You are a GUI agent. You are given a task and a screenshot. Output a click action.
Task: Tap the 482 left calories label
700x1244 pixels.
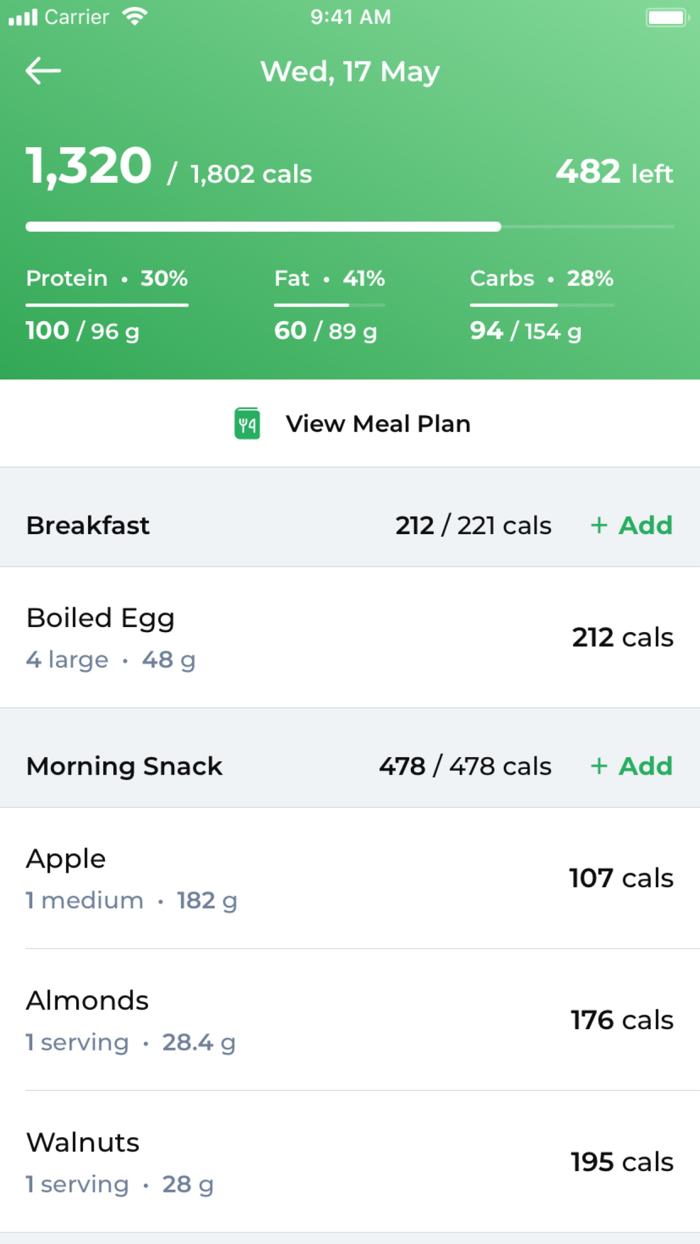click(x=614, y=172)
